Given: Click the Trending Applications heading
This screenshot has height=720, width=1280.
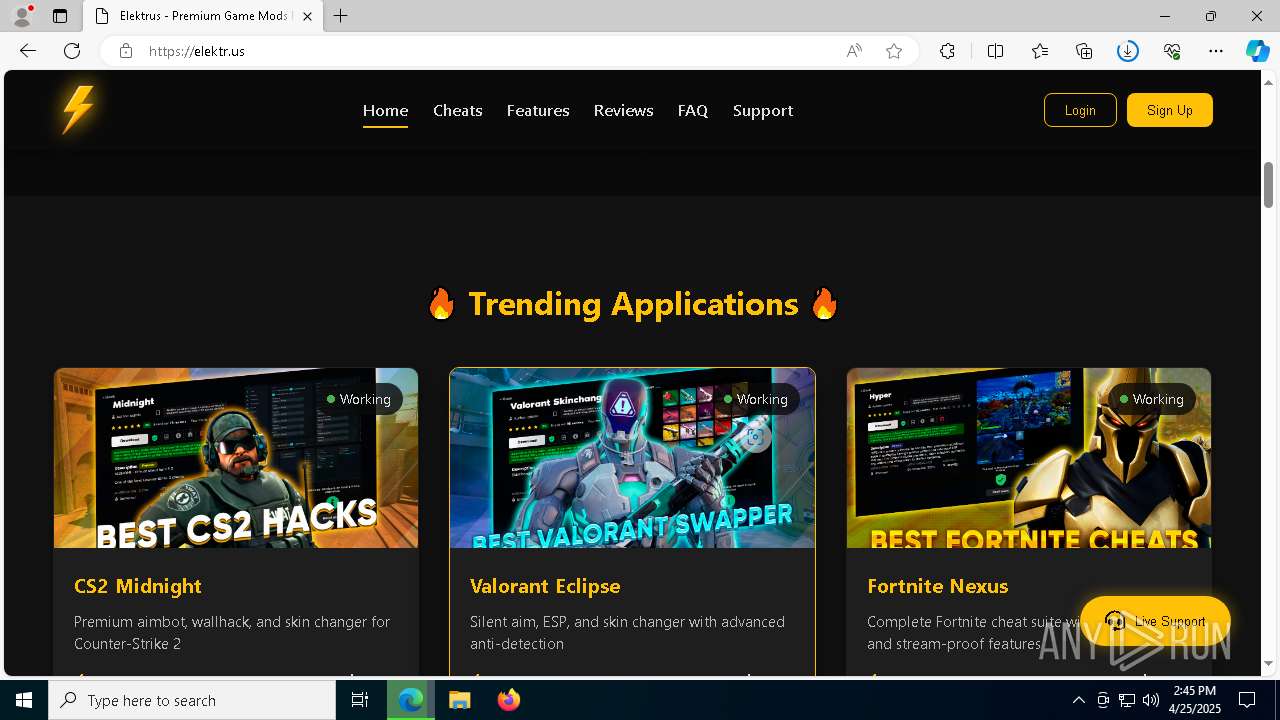Looking at the screenshot, I should point(633,303).
